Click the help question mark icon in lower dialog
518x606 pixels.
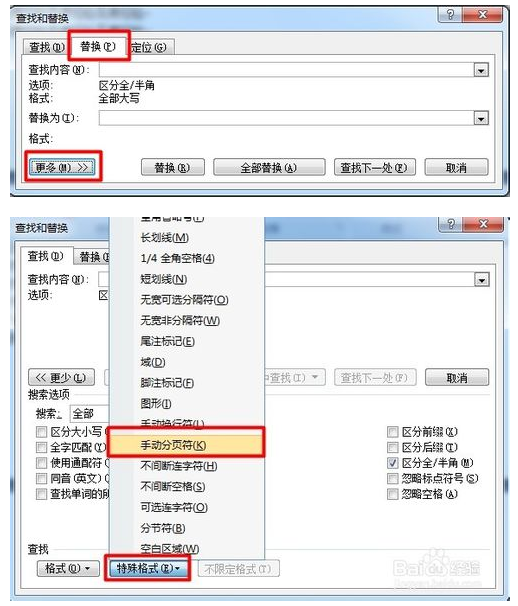click(x=451, y=224)
